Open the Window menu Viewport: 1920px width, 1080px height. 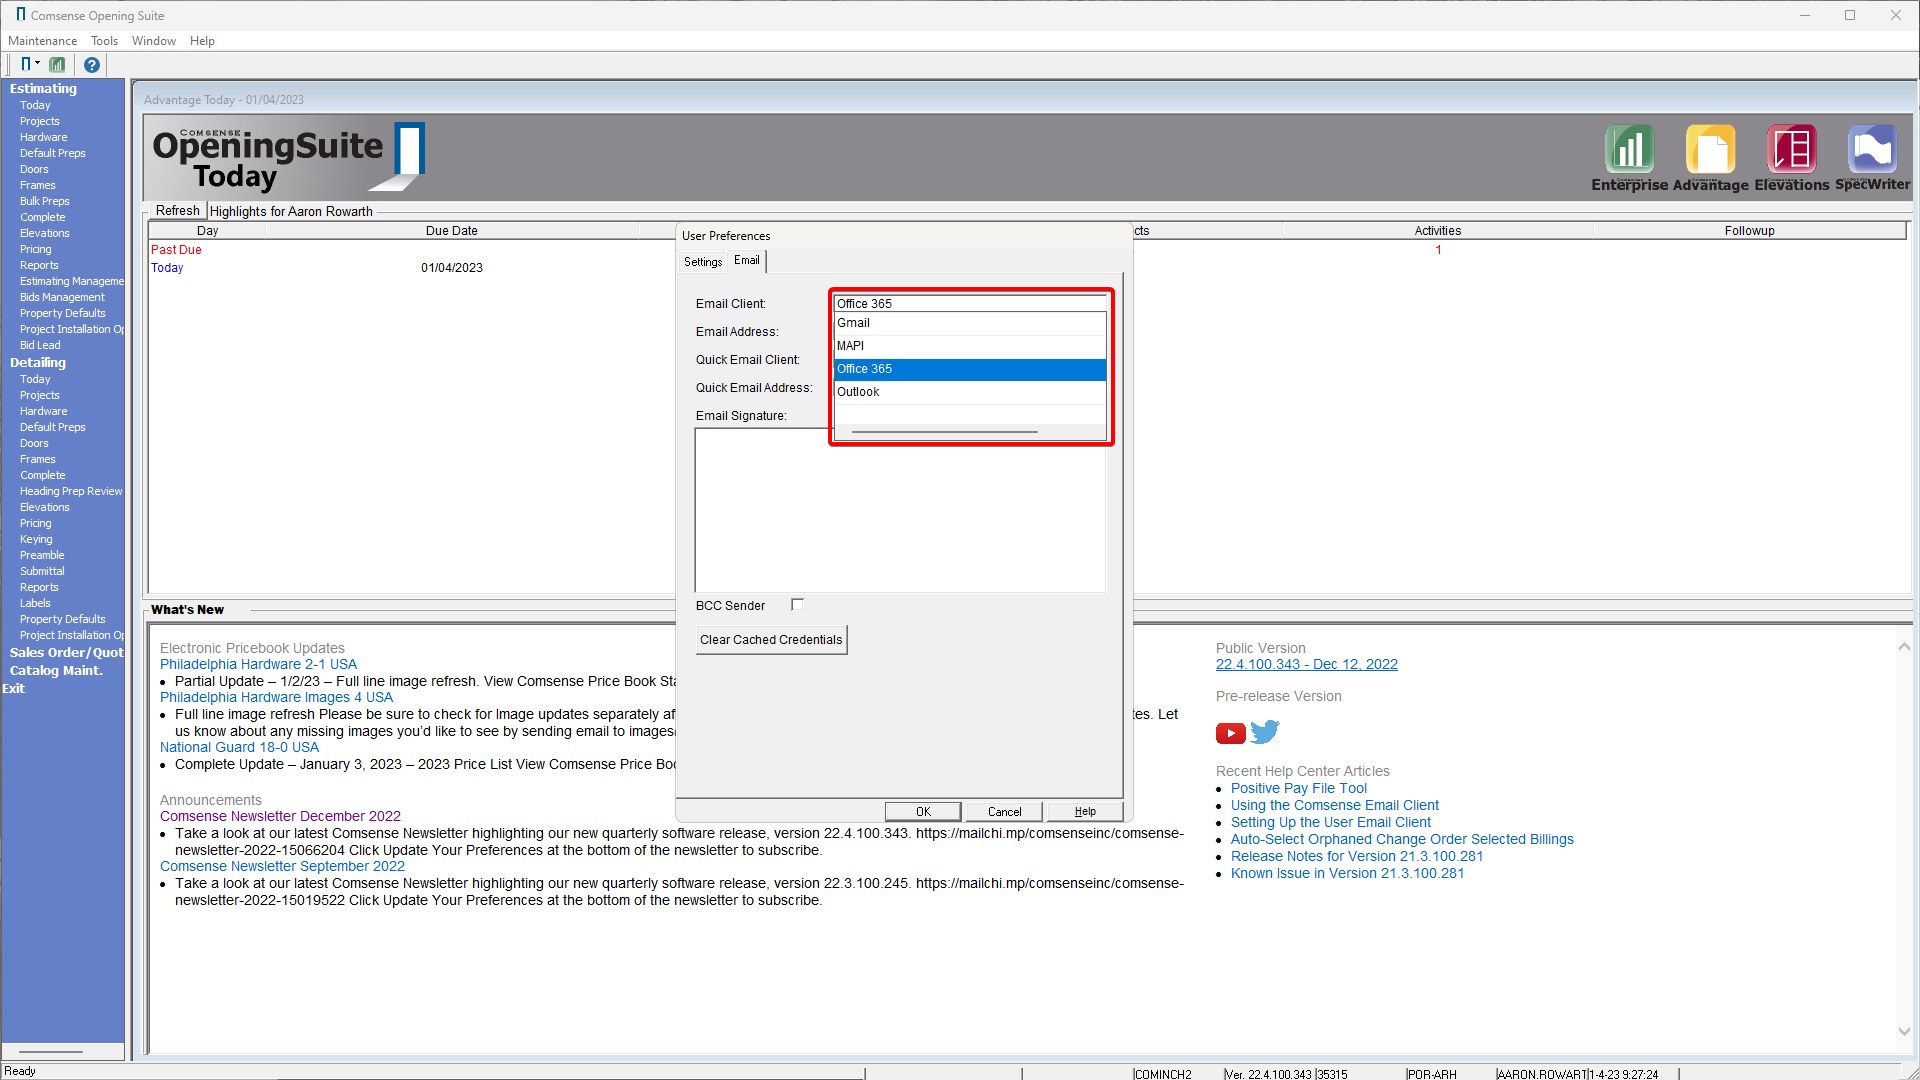pyautogui.click(x=154, y=41)
